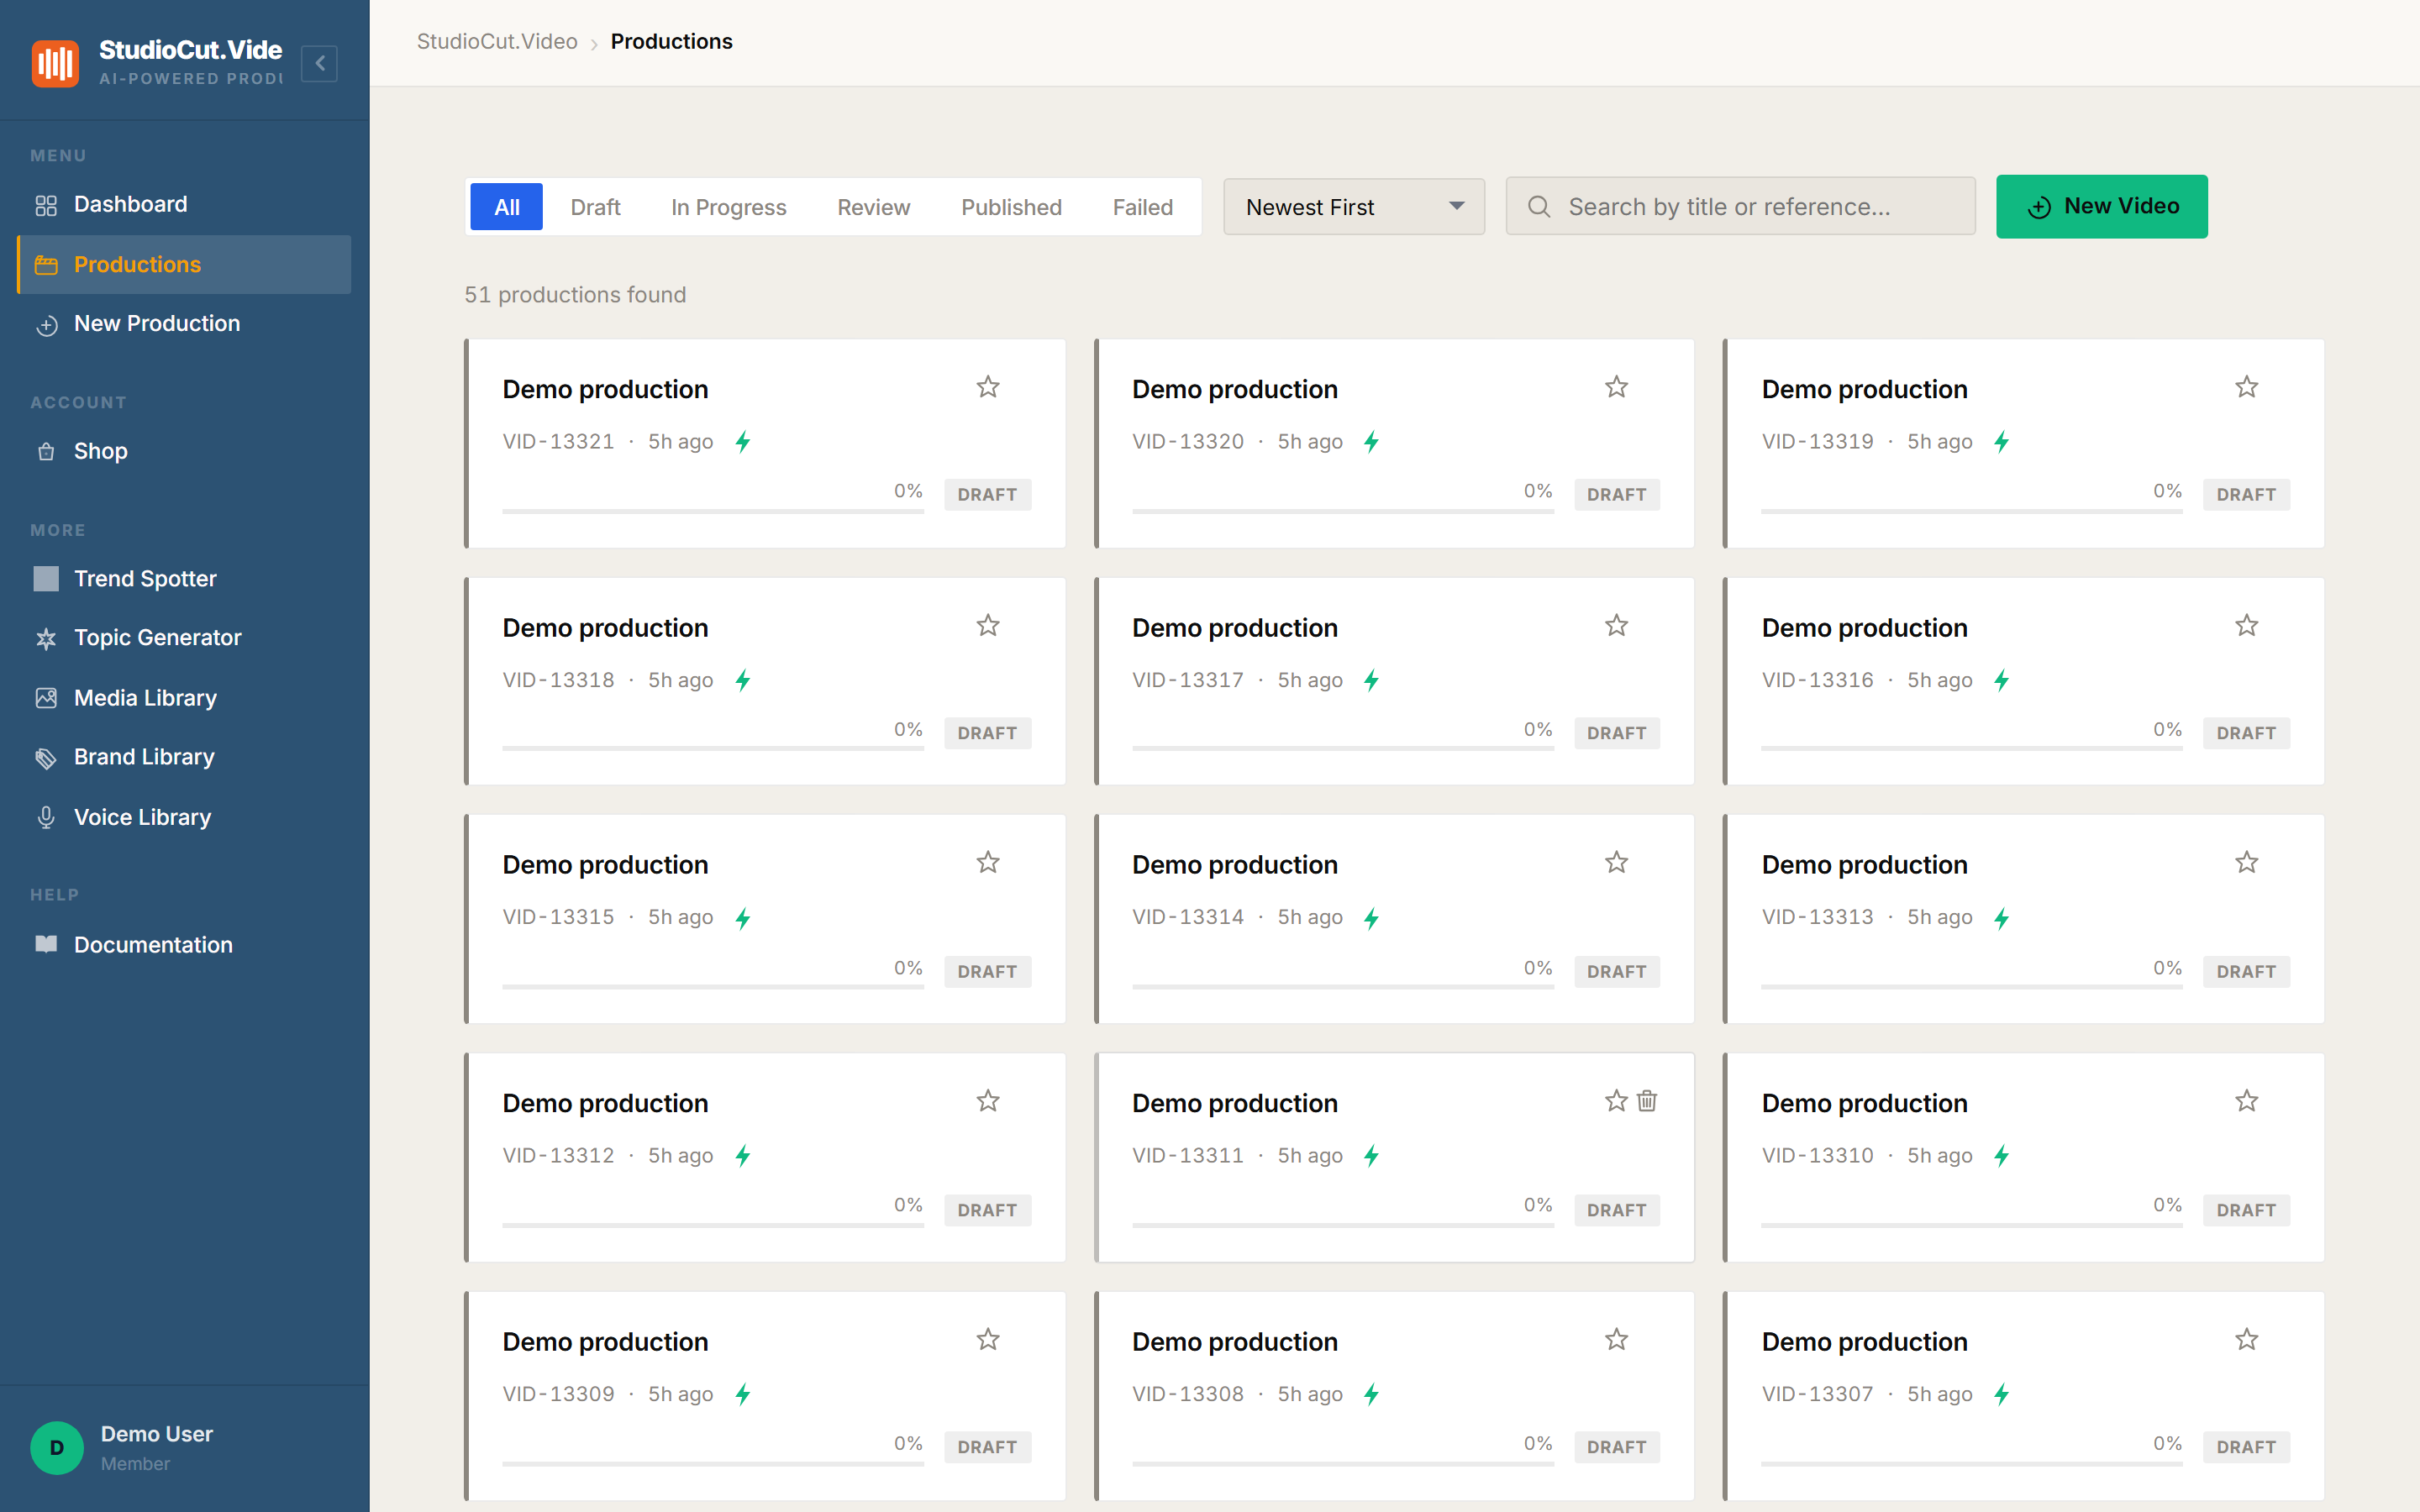Star the VID-13312 production
2420x1512 pixels.
pos(988,1101)
